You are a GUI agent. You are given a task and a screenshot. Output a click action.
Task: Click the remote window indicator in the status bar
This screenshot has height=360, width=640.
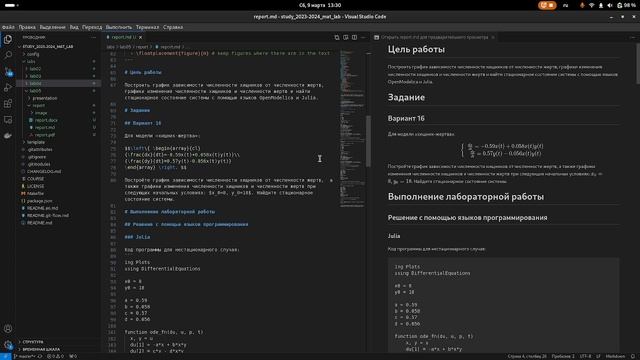pos(5,356)
